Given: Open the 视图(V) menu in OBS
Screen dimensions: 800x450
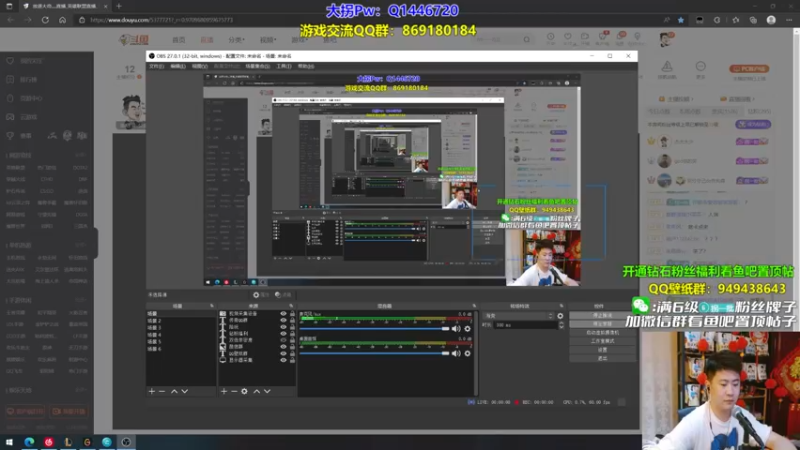Looking at the screenshot, I should pyautogui.click(x=199, y=66).
